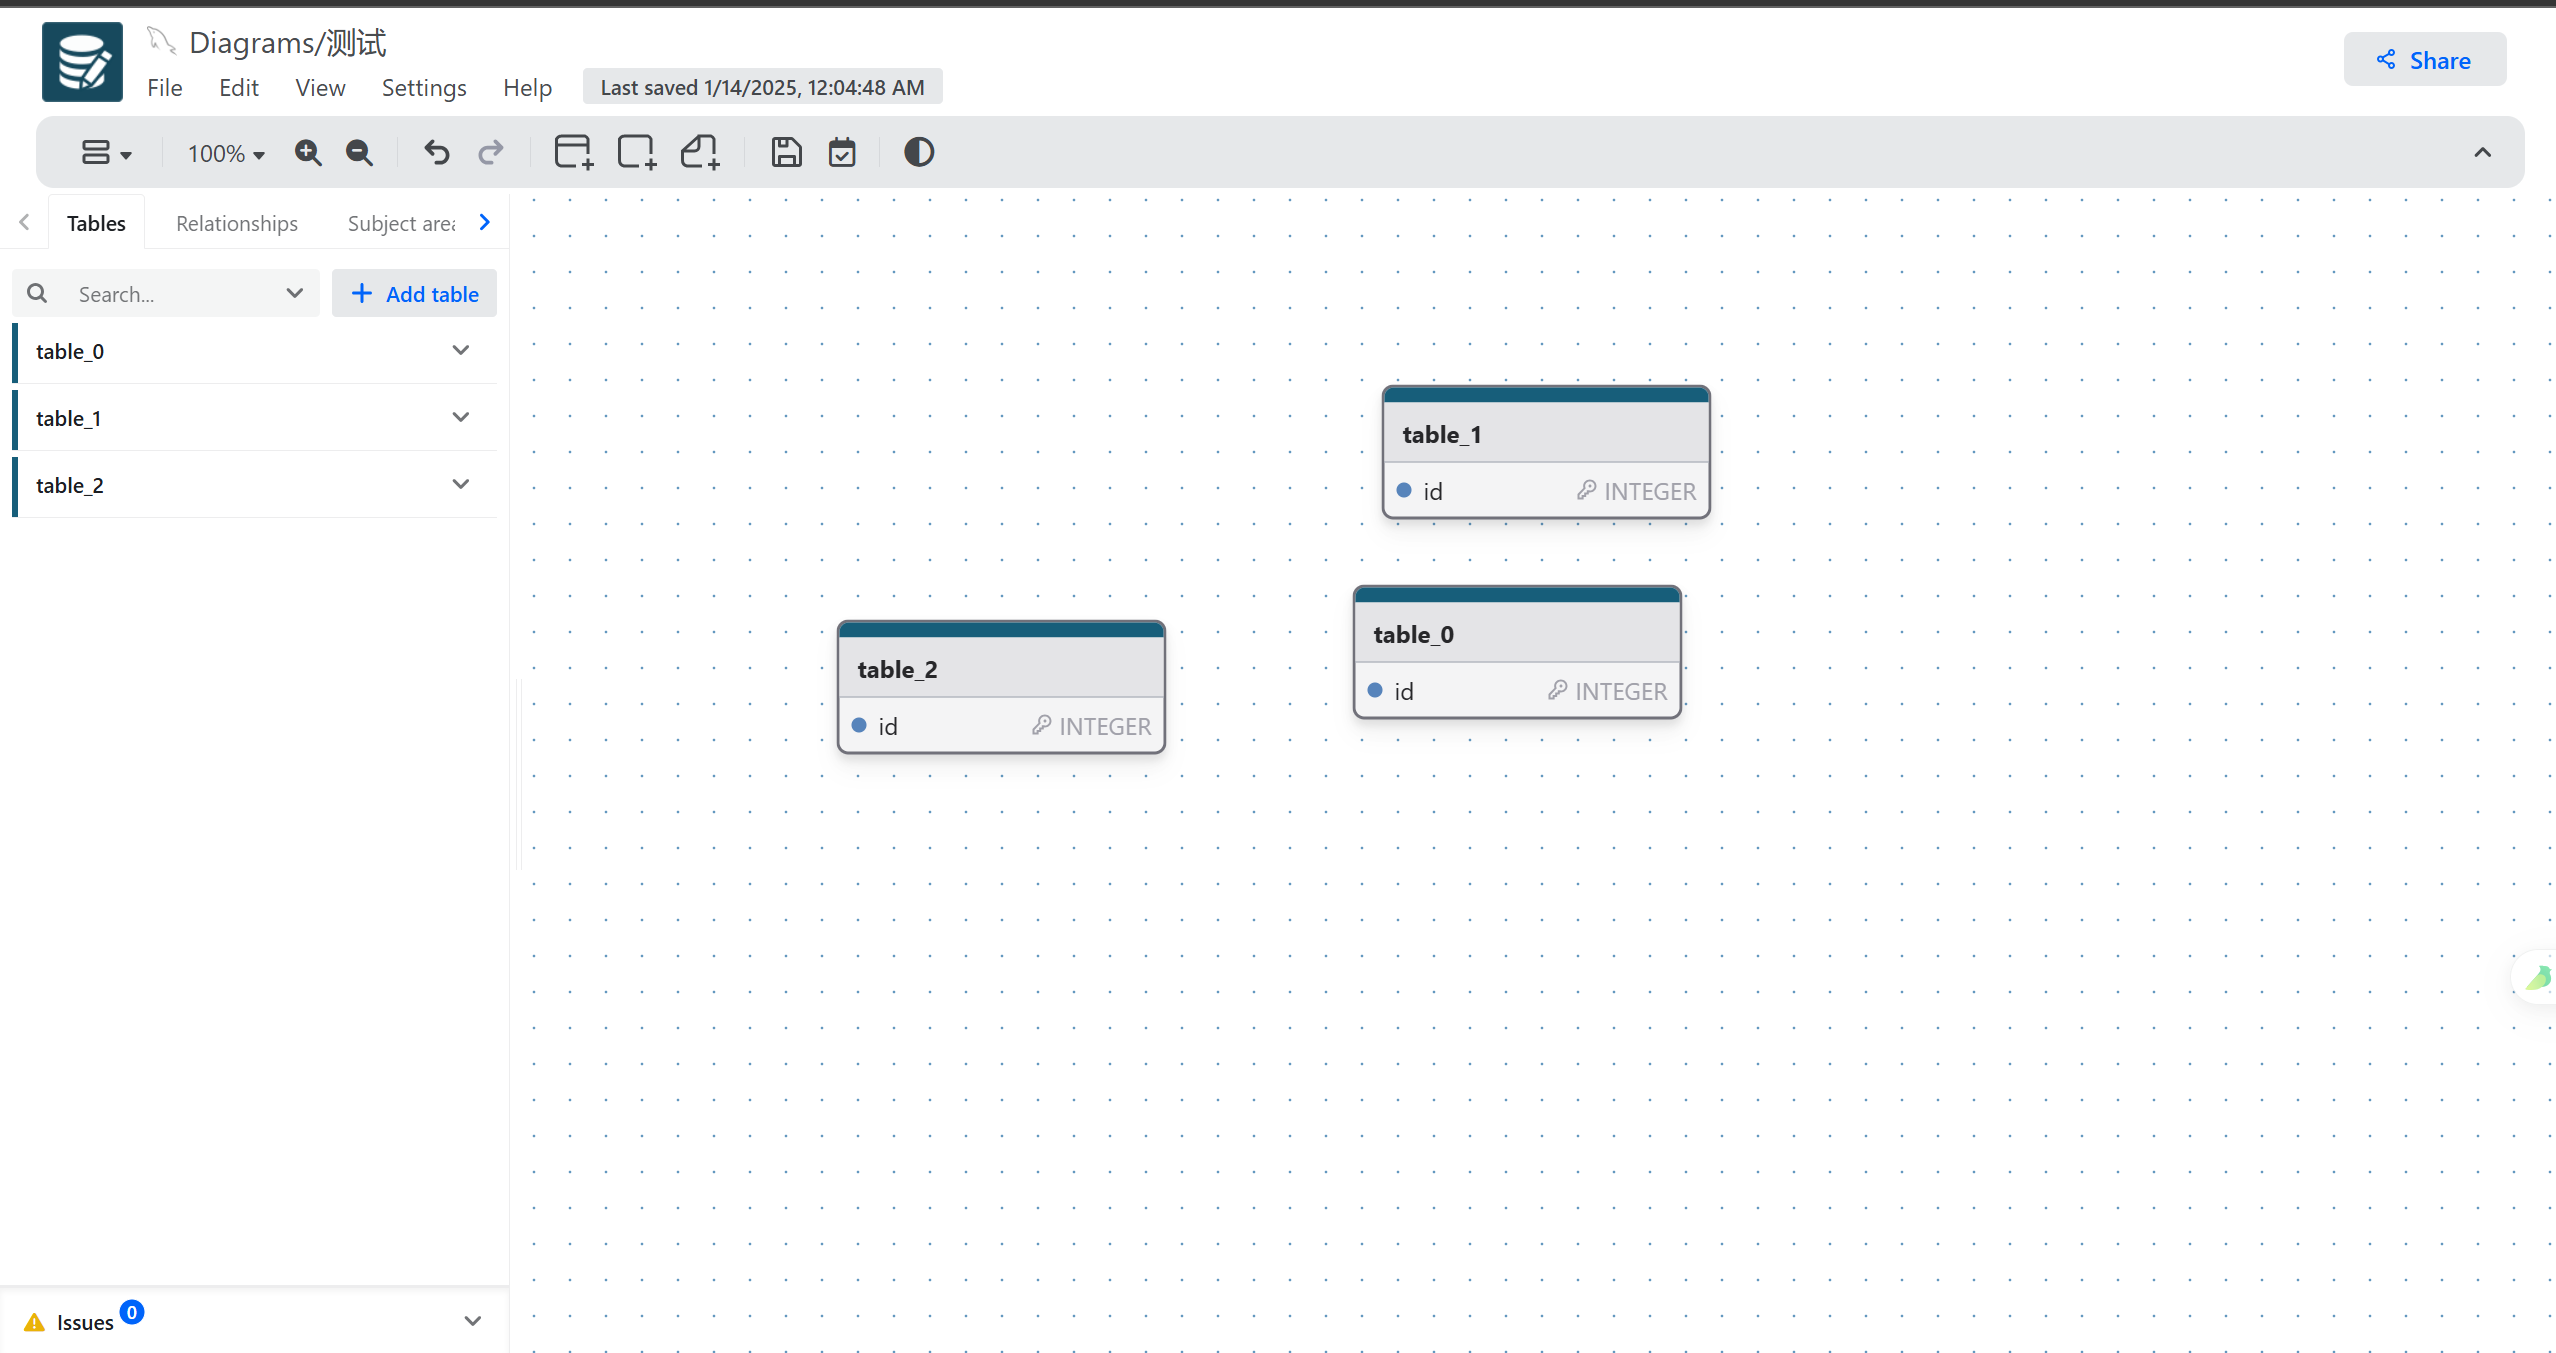Click the Diagrams/测试 title

288,43
